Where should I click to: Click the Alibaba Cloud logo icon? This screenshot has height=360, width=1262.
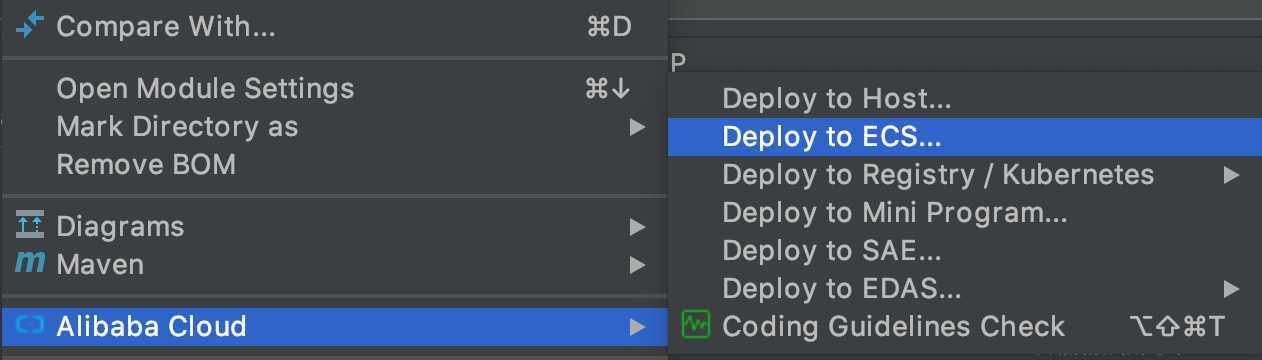coord(30,325)
